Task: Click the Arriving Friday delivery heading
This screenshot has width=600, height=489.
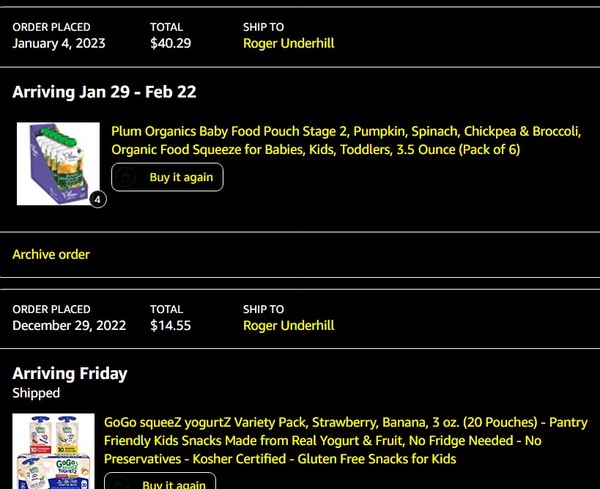Action: pos(70,373)
